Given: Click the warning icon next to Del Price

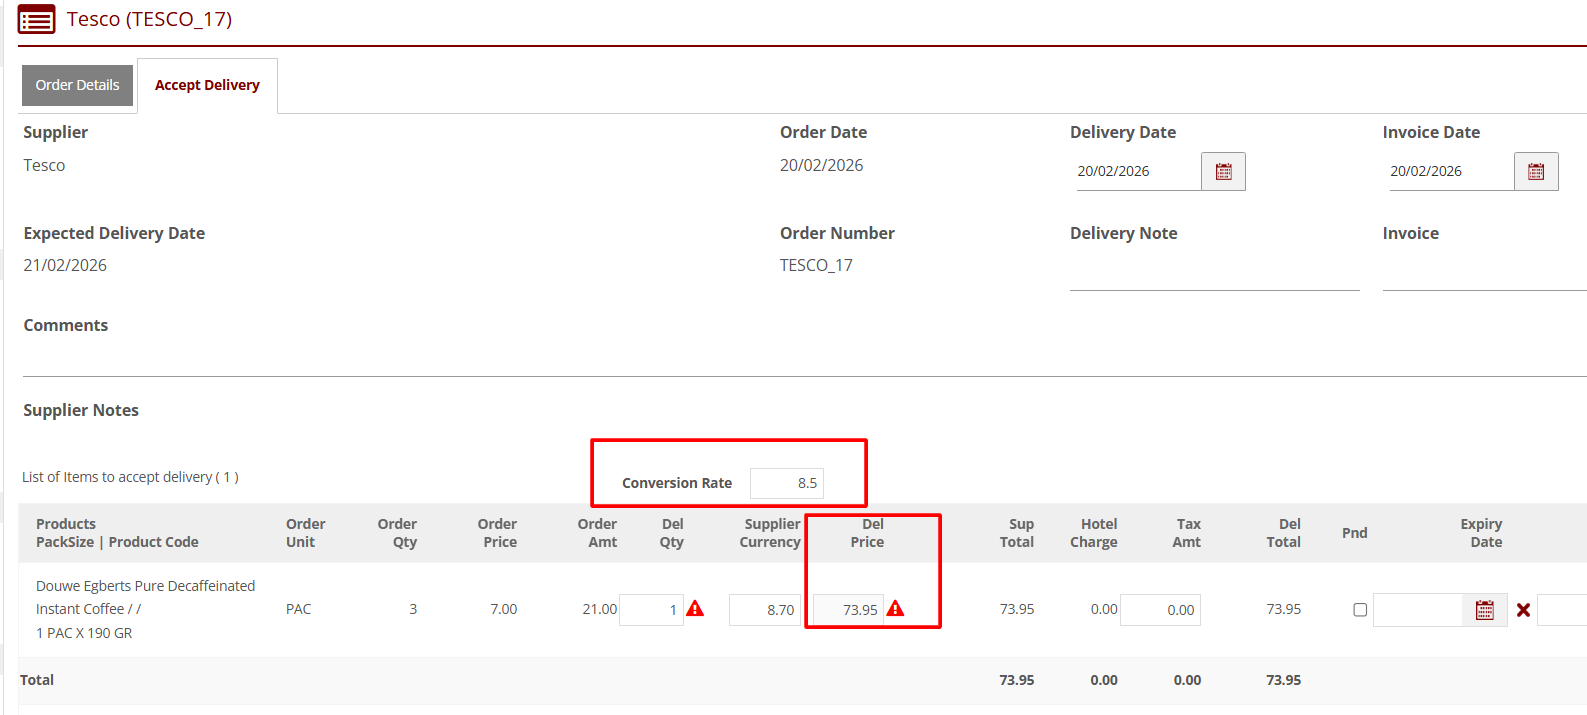Looking at the screenshot, I should coord(895,609).
